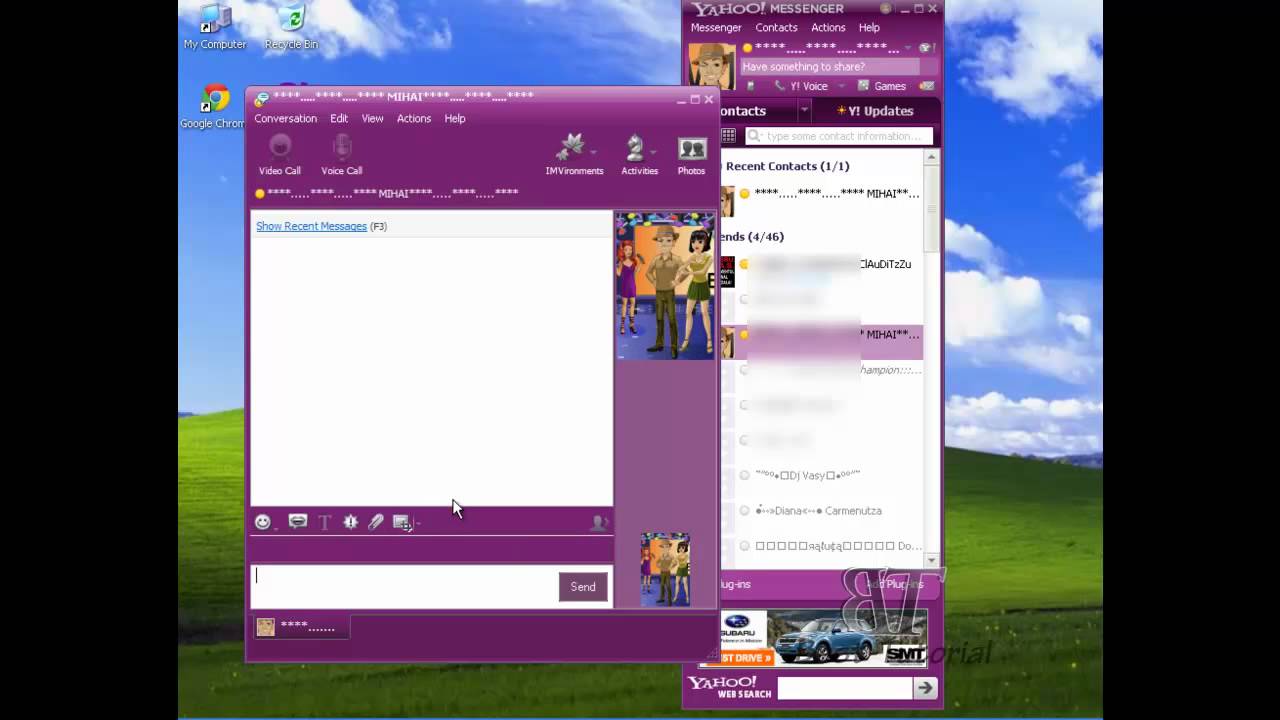
Task: Click the Have something to share field
Action: point(829,67)
